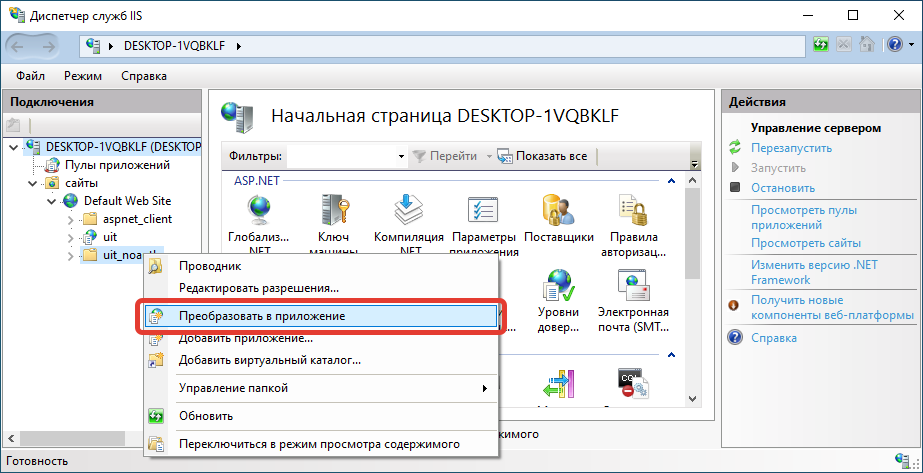Screen dimensions: 923x473
Task: Open the Фильтры combo box dropdown
Action: tap(396, 157)
